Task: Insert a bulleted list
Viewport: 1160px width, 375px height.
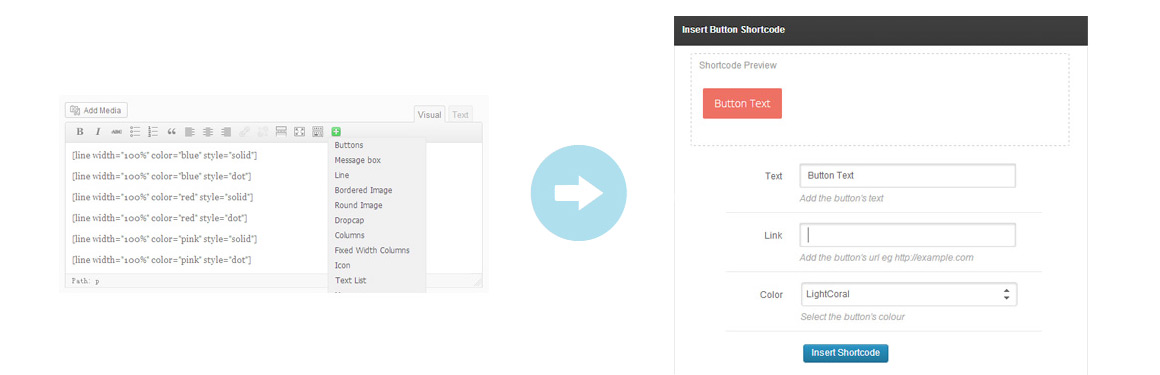Action: 135,132
